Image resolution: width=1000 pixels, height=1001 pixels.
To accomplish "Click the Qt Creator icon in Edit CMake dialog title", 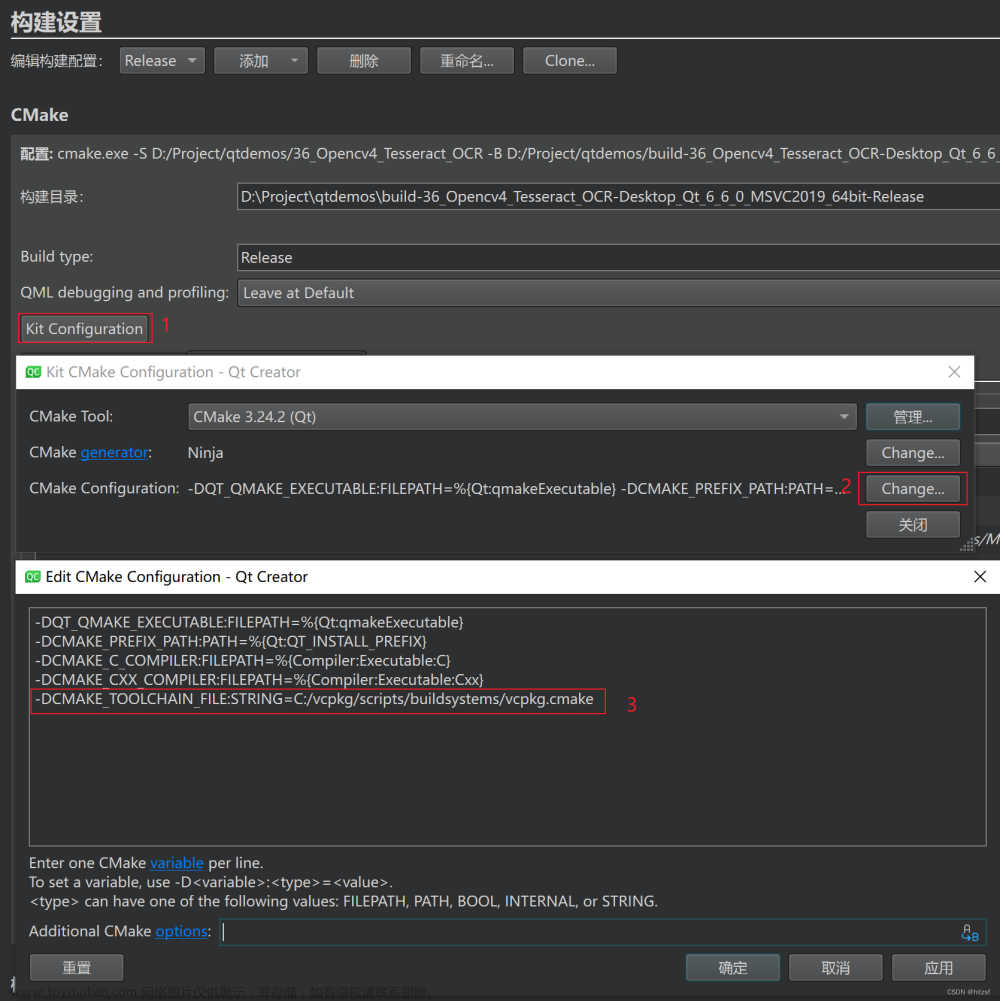I will tap(33, 576).
